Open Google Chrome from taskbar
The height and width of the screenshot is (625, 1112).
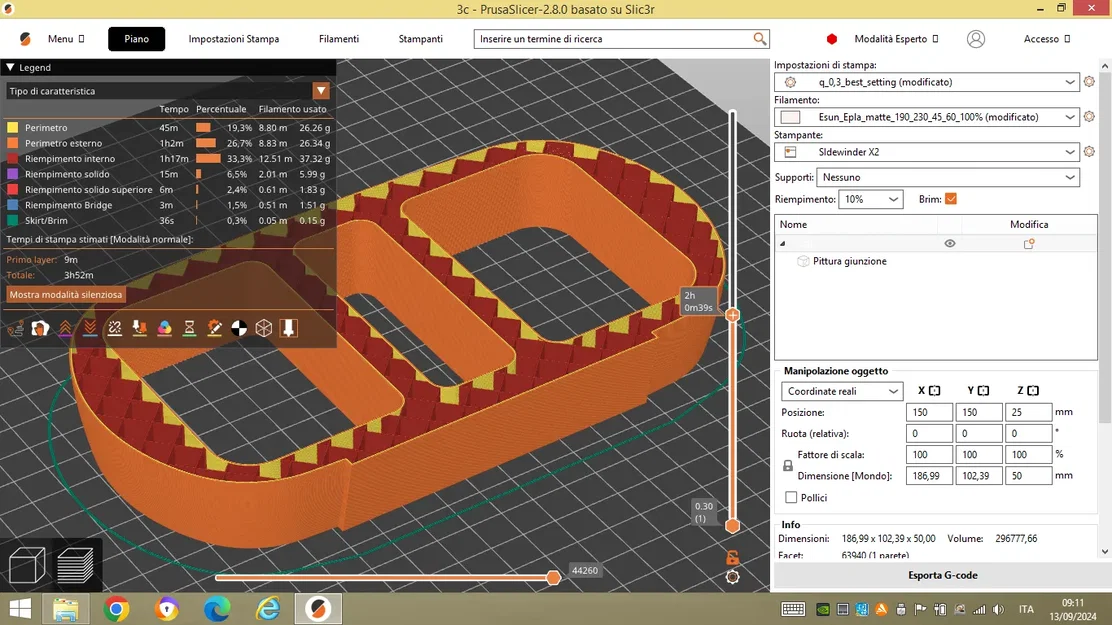point(116,609)
